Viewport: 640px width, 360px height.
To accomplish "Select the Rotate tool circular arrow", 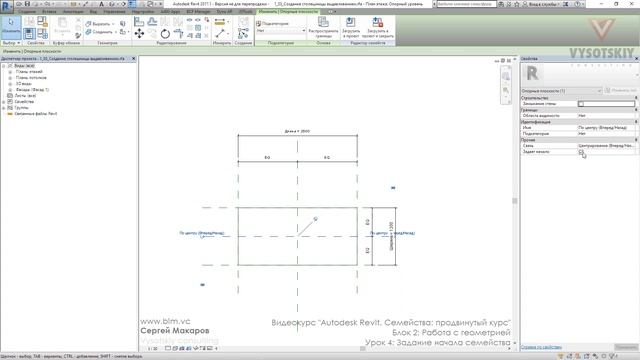I will tap(165, 34).
